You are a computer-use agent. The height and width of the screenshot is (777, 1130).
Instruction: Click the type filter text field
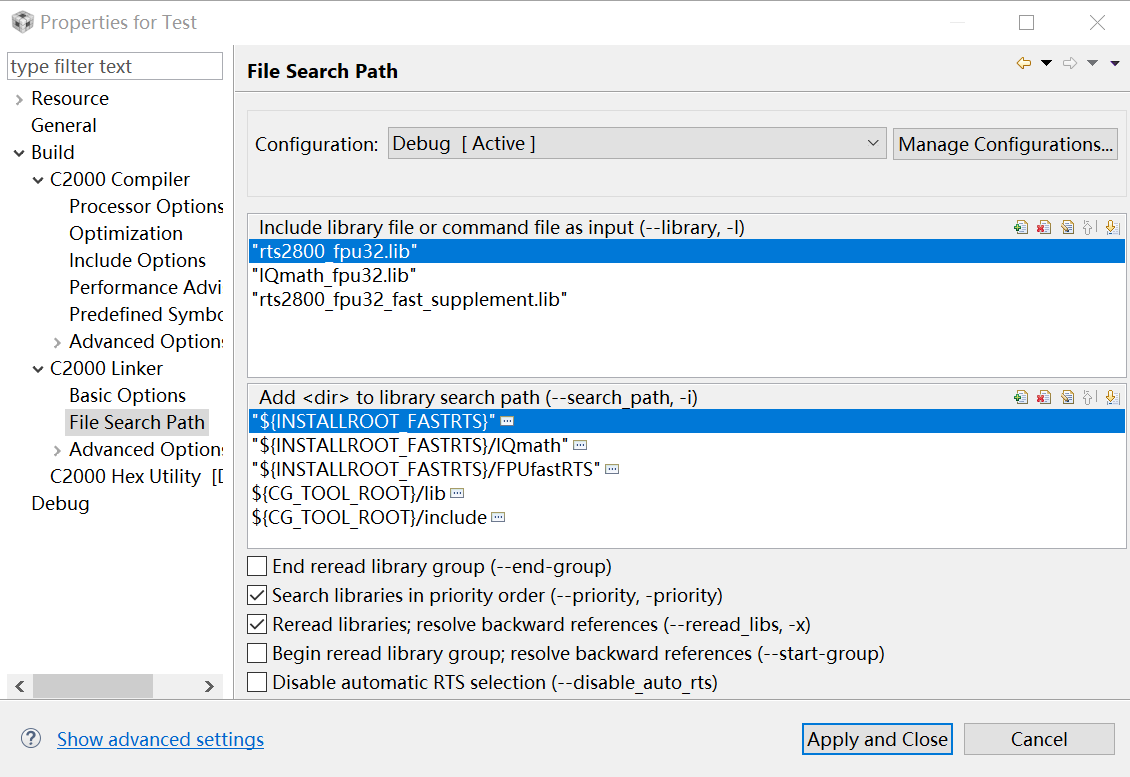pyautogui.click(x=114, y=67)
